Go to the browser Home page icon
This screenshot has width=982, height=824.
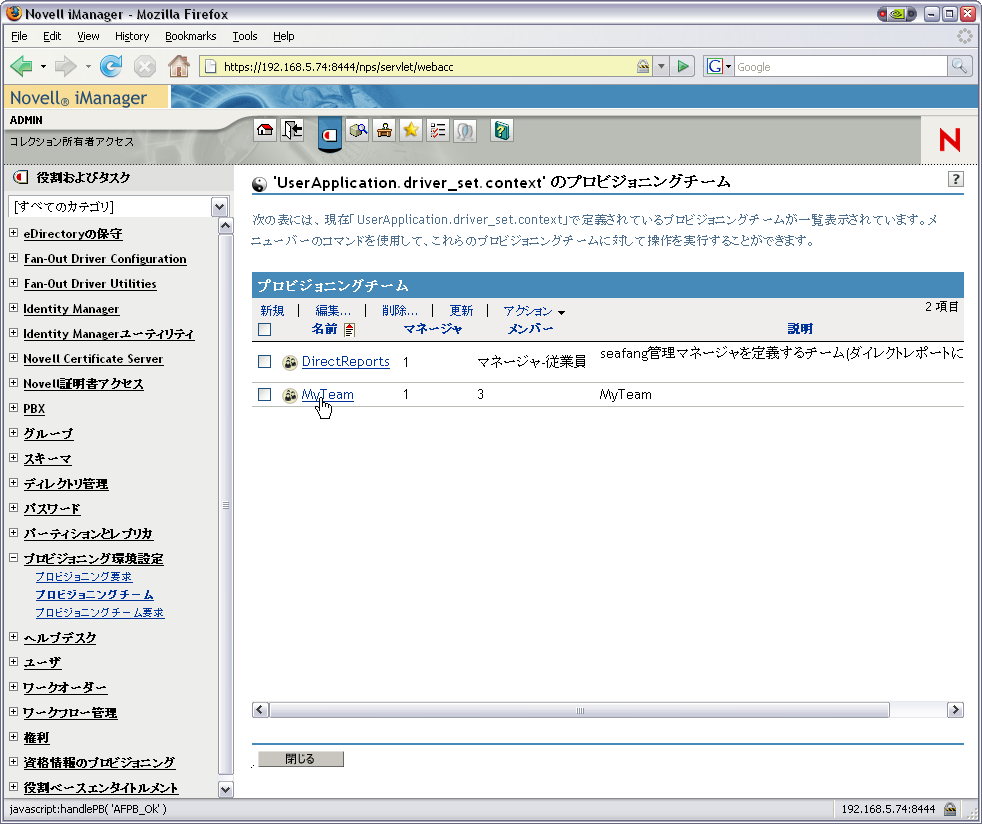pyautogui.click(x=179, y=66)
